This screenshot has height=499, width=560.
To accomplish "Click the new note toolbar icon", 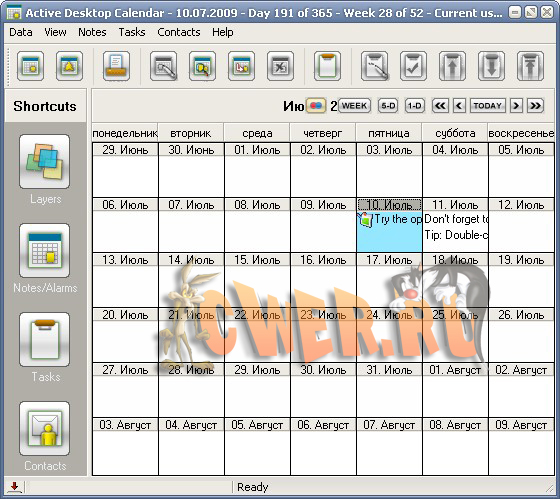I will [x=30, y=66].
